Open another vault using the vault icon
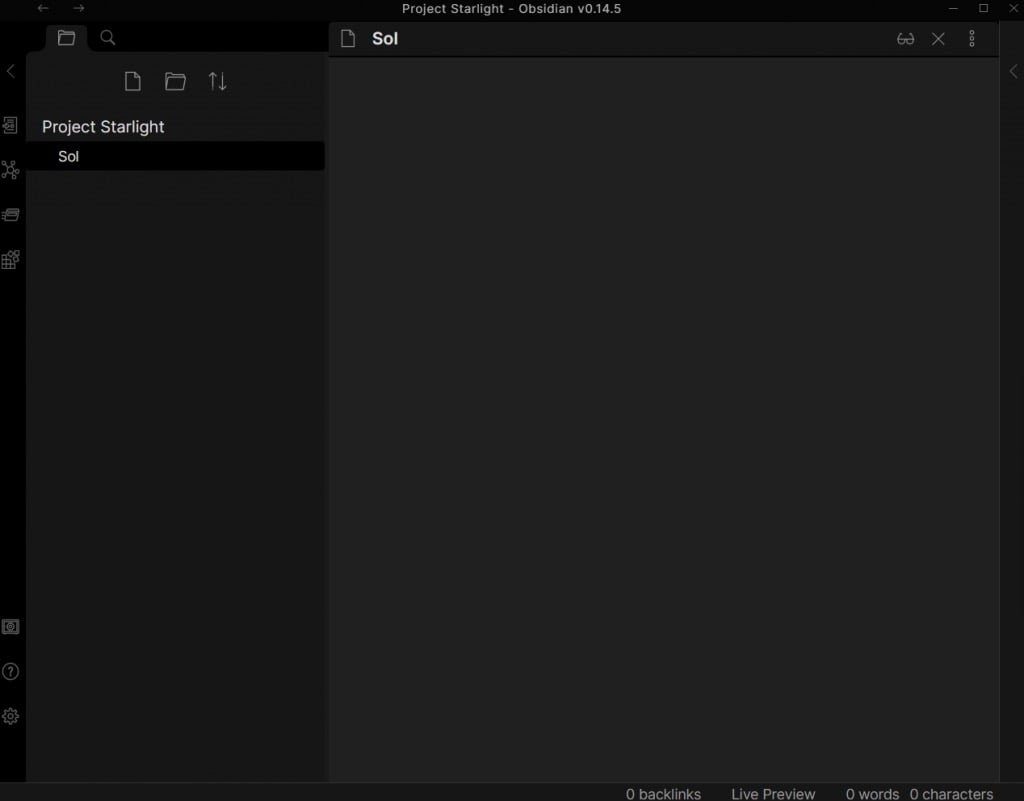This screenshot has height=801, width=1024. pos(10,627)
